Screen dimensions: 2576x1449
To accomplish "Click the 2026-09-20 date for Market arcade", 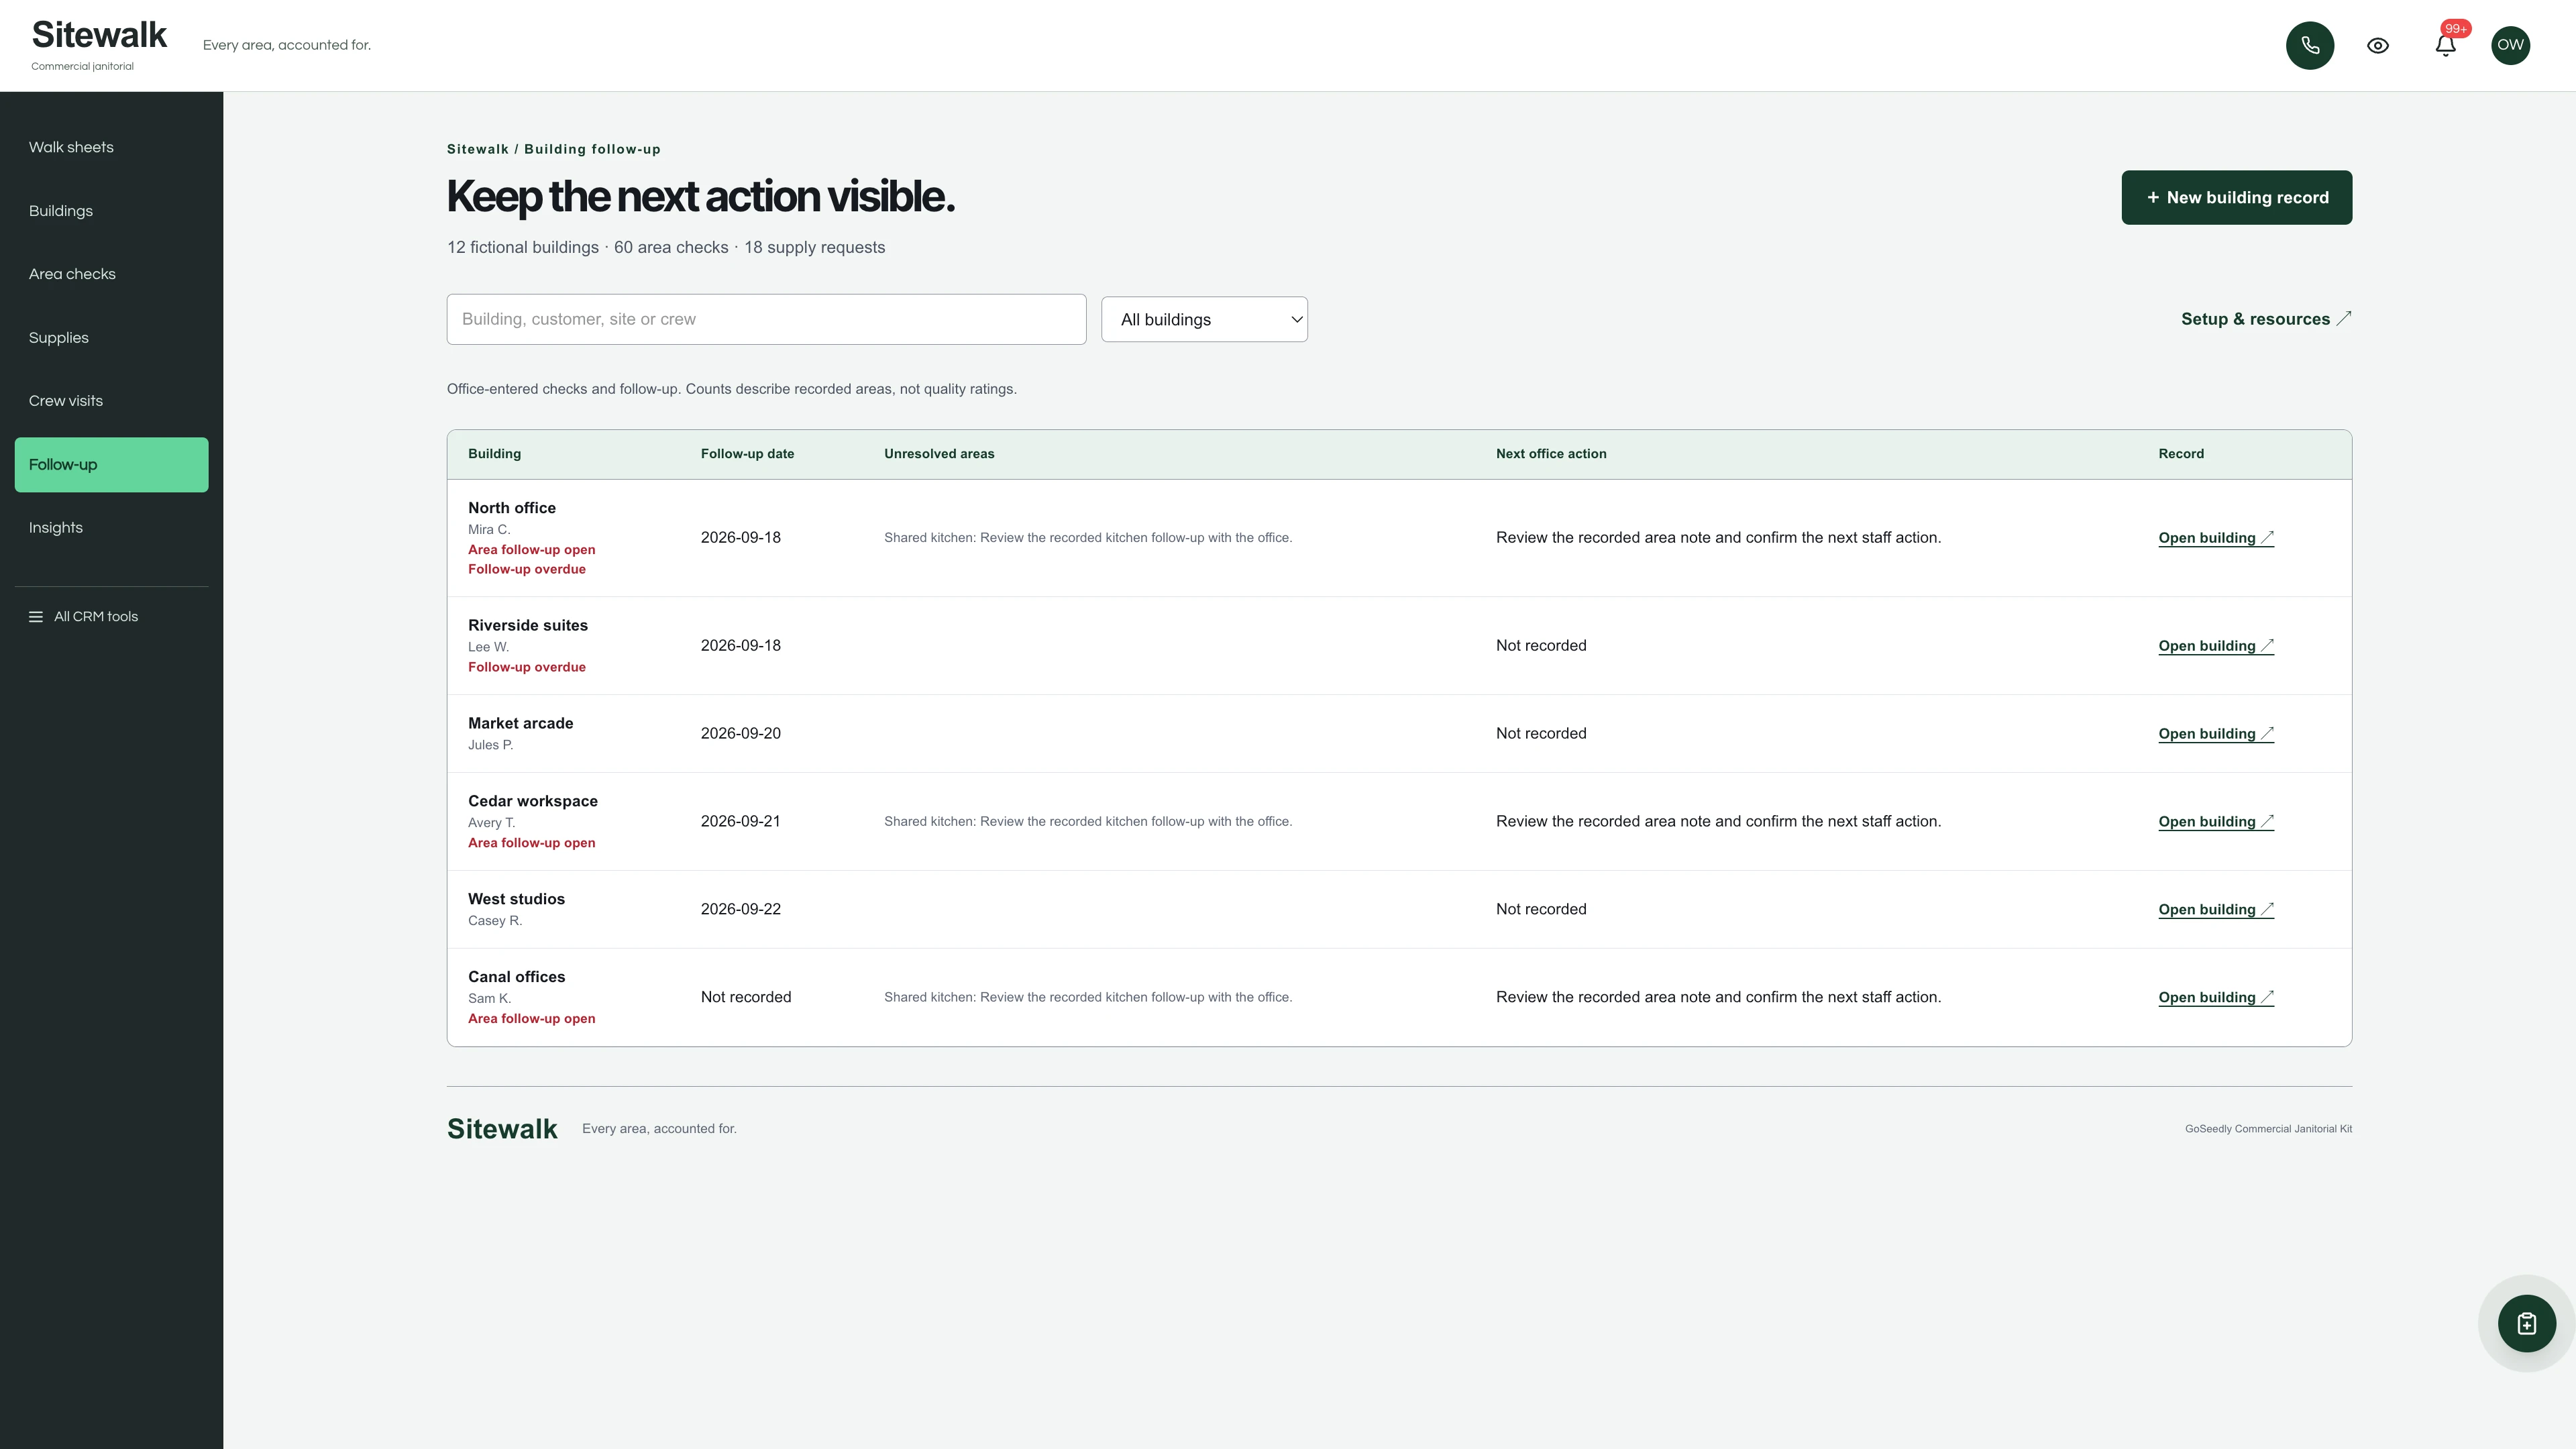I will 741,734.
